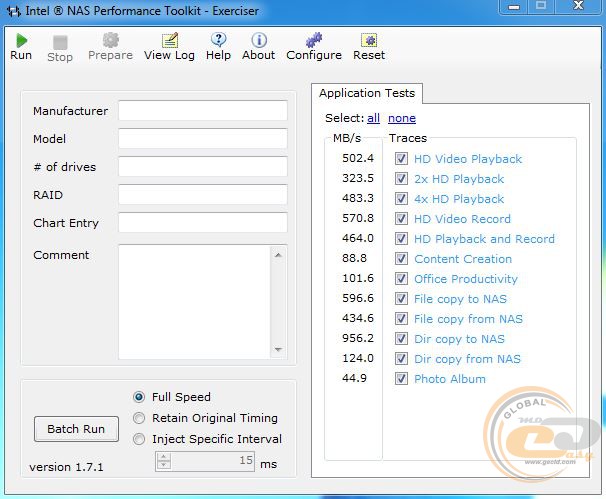
Task: Focus the Chart Entry input field
Action: tap(203, 222)
